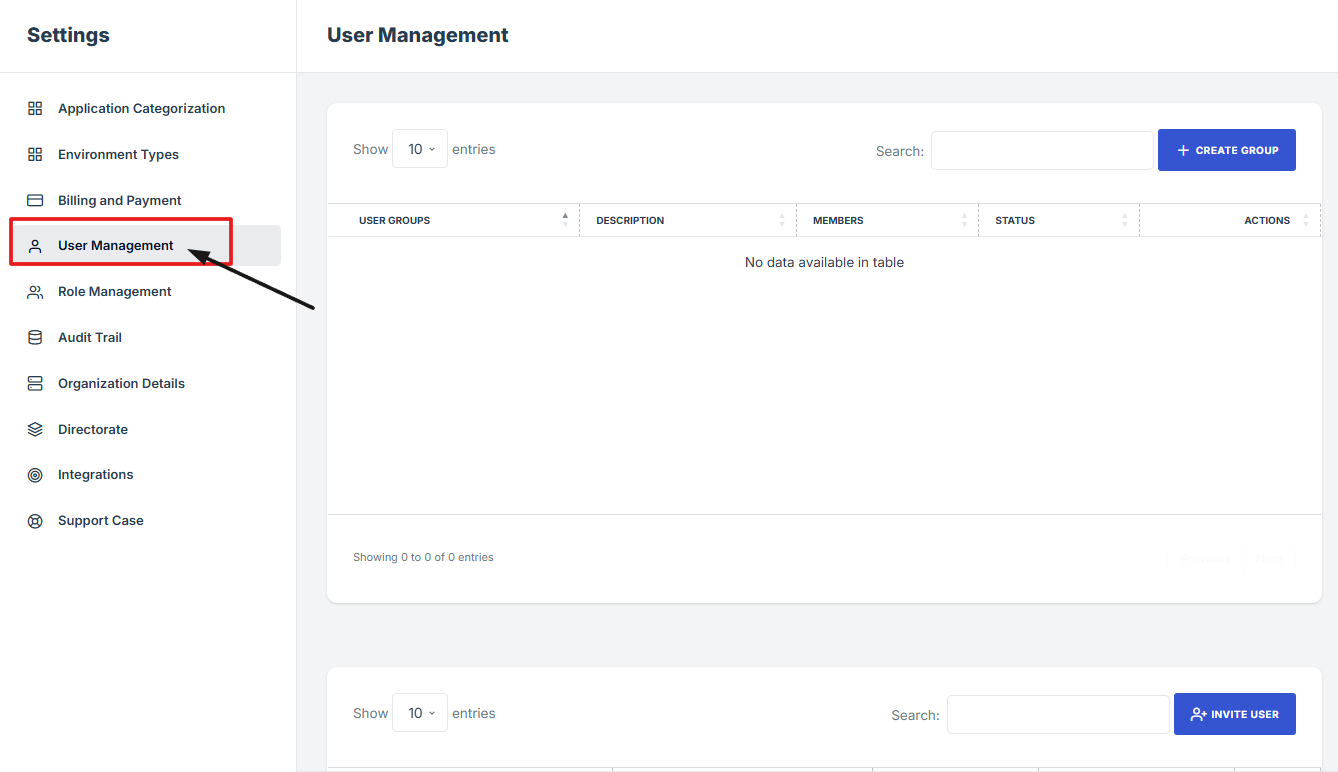The width and height of the screenshot is (1338, 772).
Task: Click the Application Categorization grid icon
Action: [x=35, y=108]
